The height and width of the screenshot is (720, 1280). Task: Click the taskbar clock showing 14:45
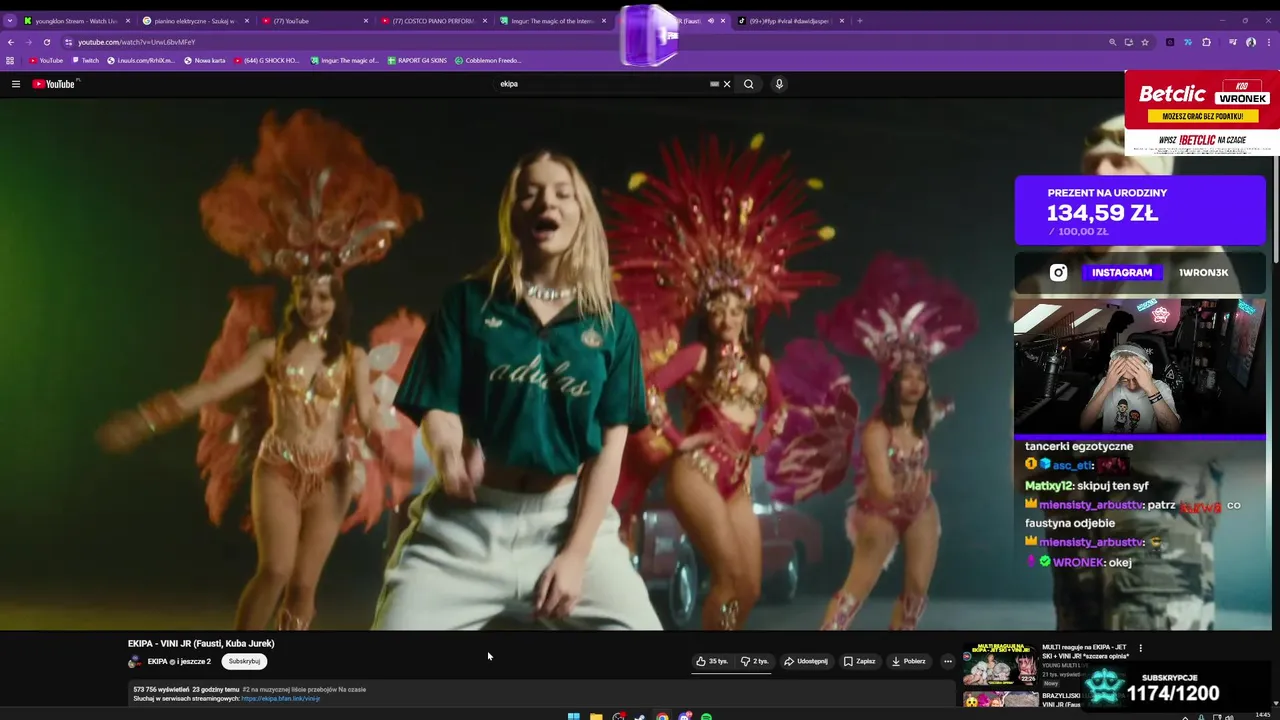(1262, 715)
